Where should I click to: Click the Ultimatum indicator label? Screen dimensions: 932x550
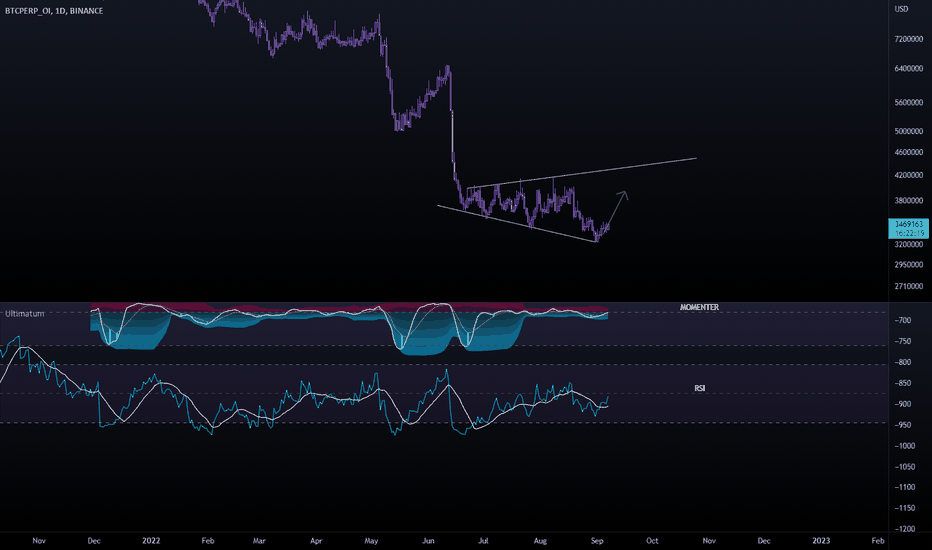tap(25, 313)
